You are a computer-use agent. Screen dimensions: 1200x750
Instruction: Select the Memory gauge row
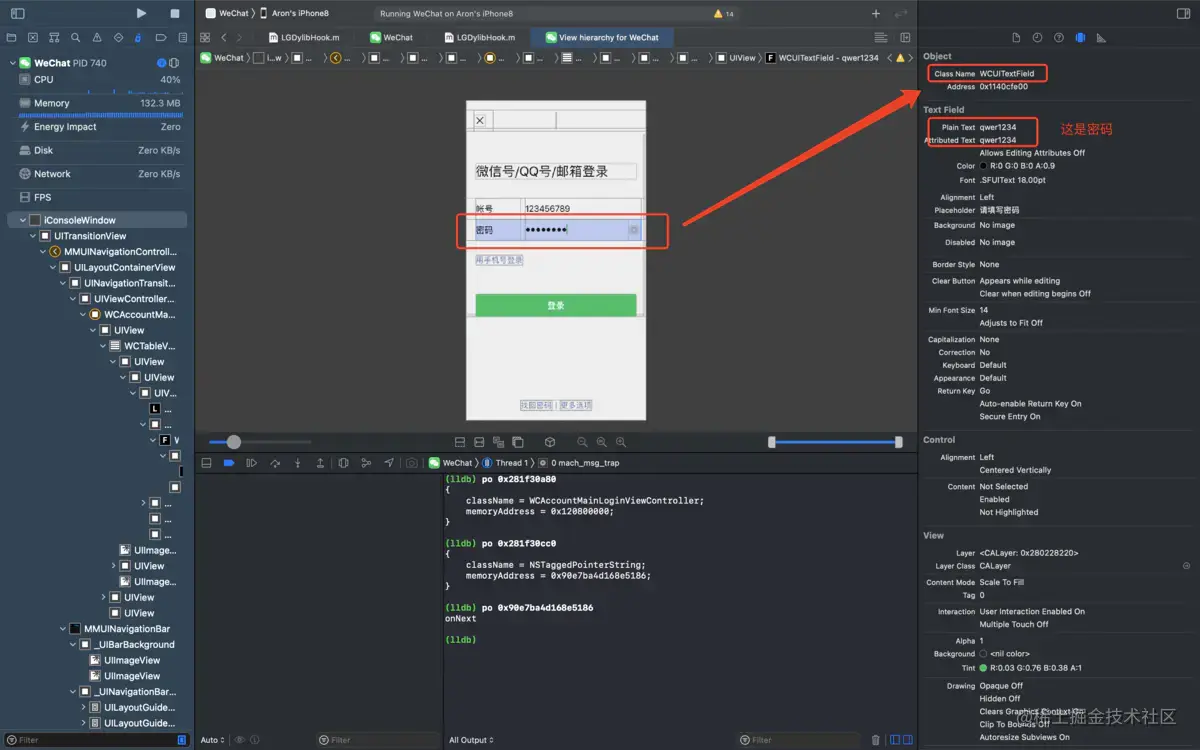tap(98, 103)
